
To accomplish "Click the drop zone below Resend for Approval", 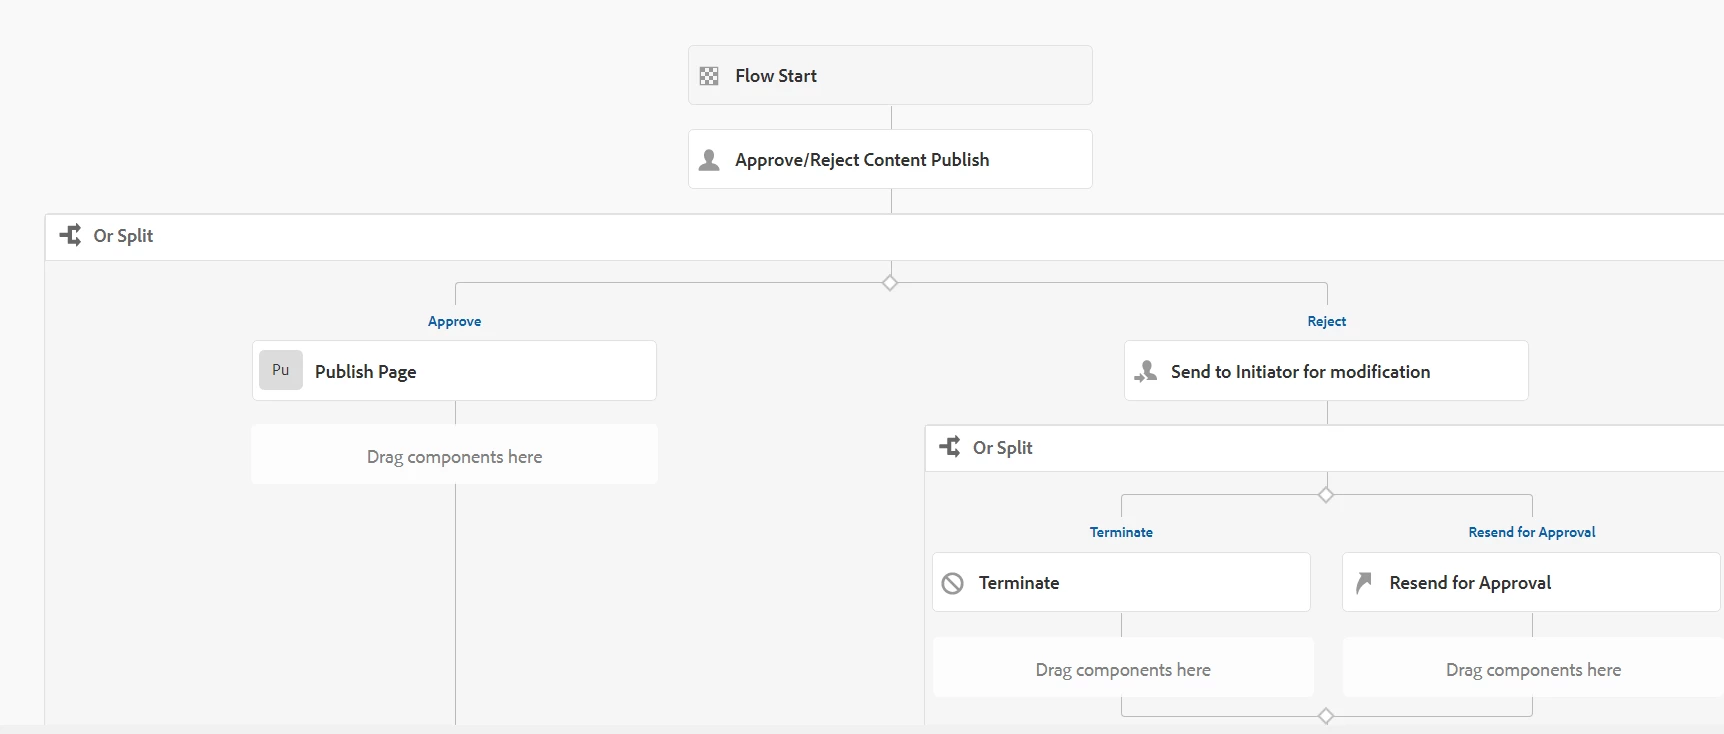I will point(1532,669).
